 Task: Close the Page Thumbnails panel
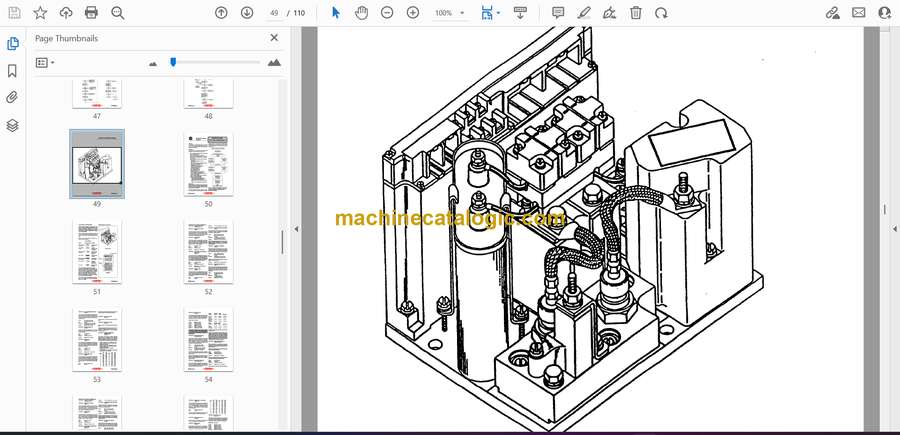[x=274, y=38]
